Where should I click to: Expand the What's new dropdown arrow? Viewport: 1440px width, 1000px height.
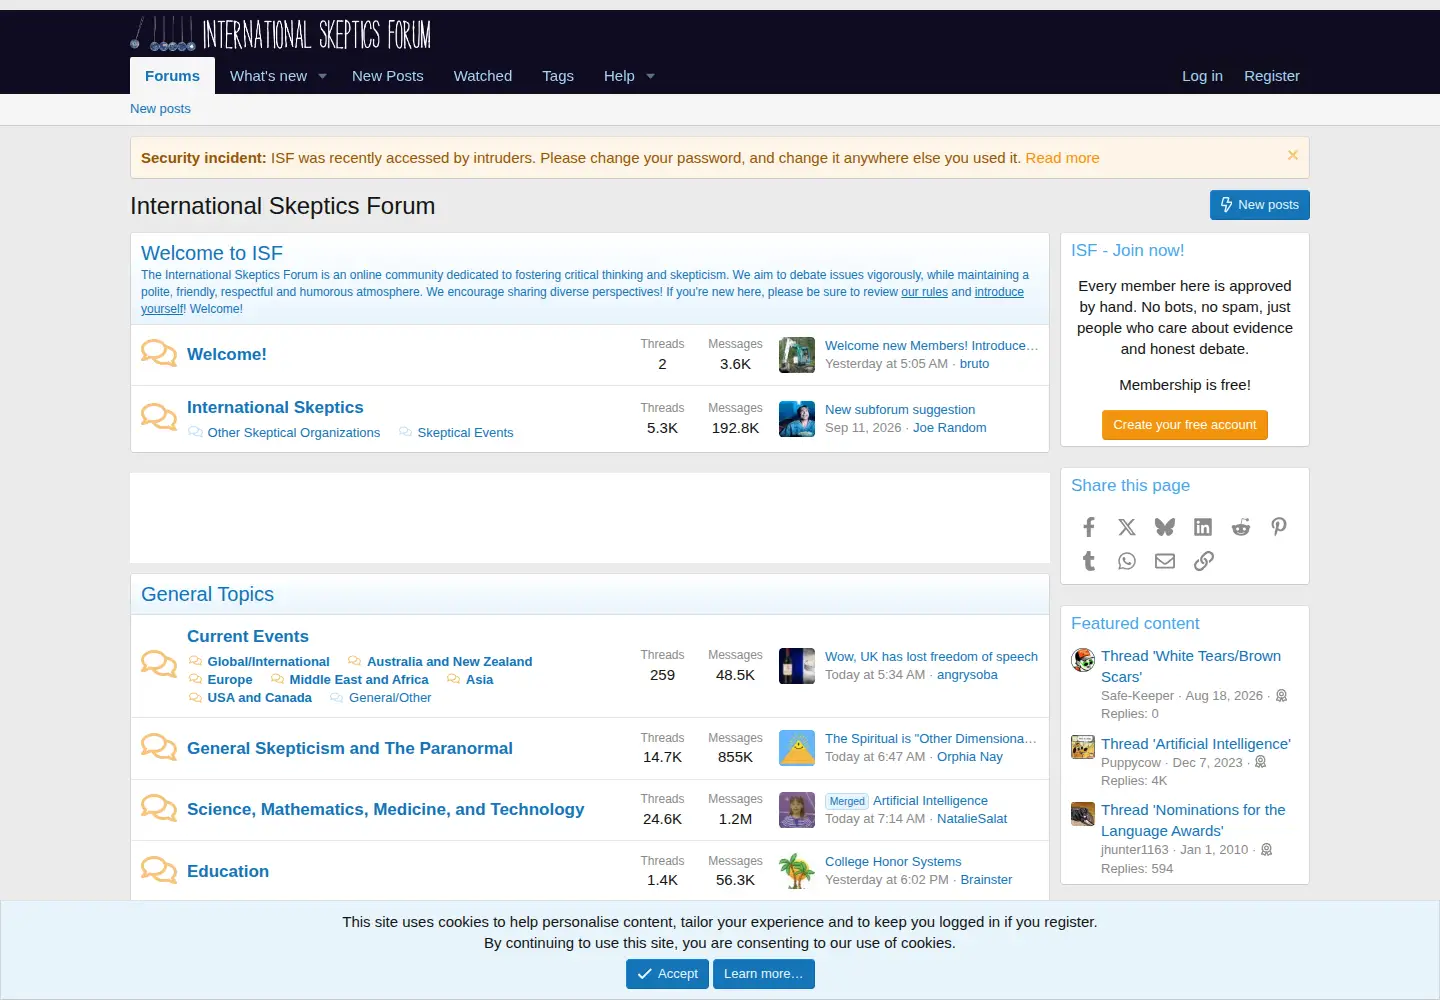coord(322,76)
